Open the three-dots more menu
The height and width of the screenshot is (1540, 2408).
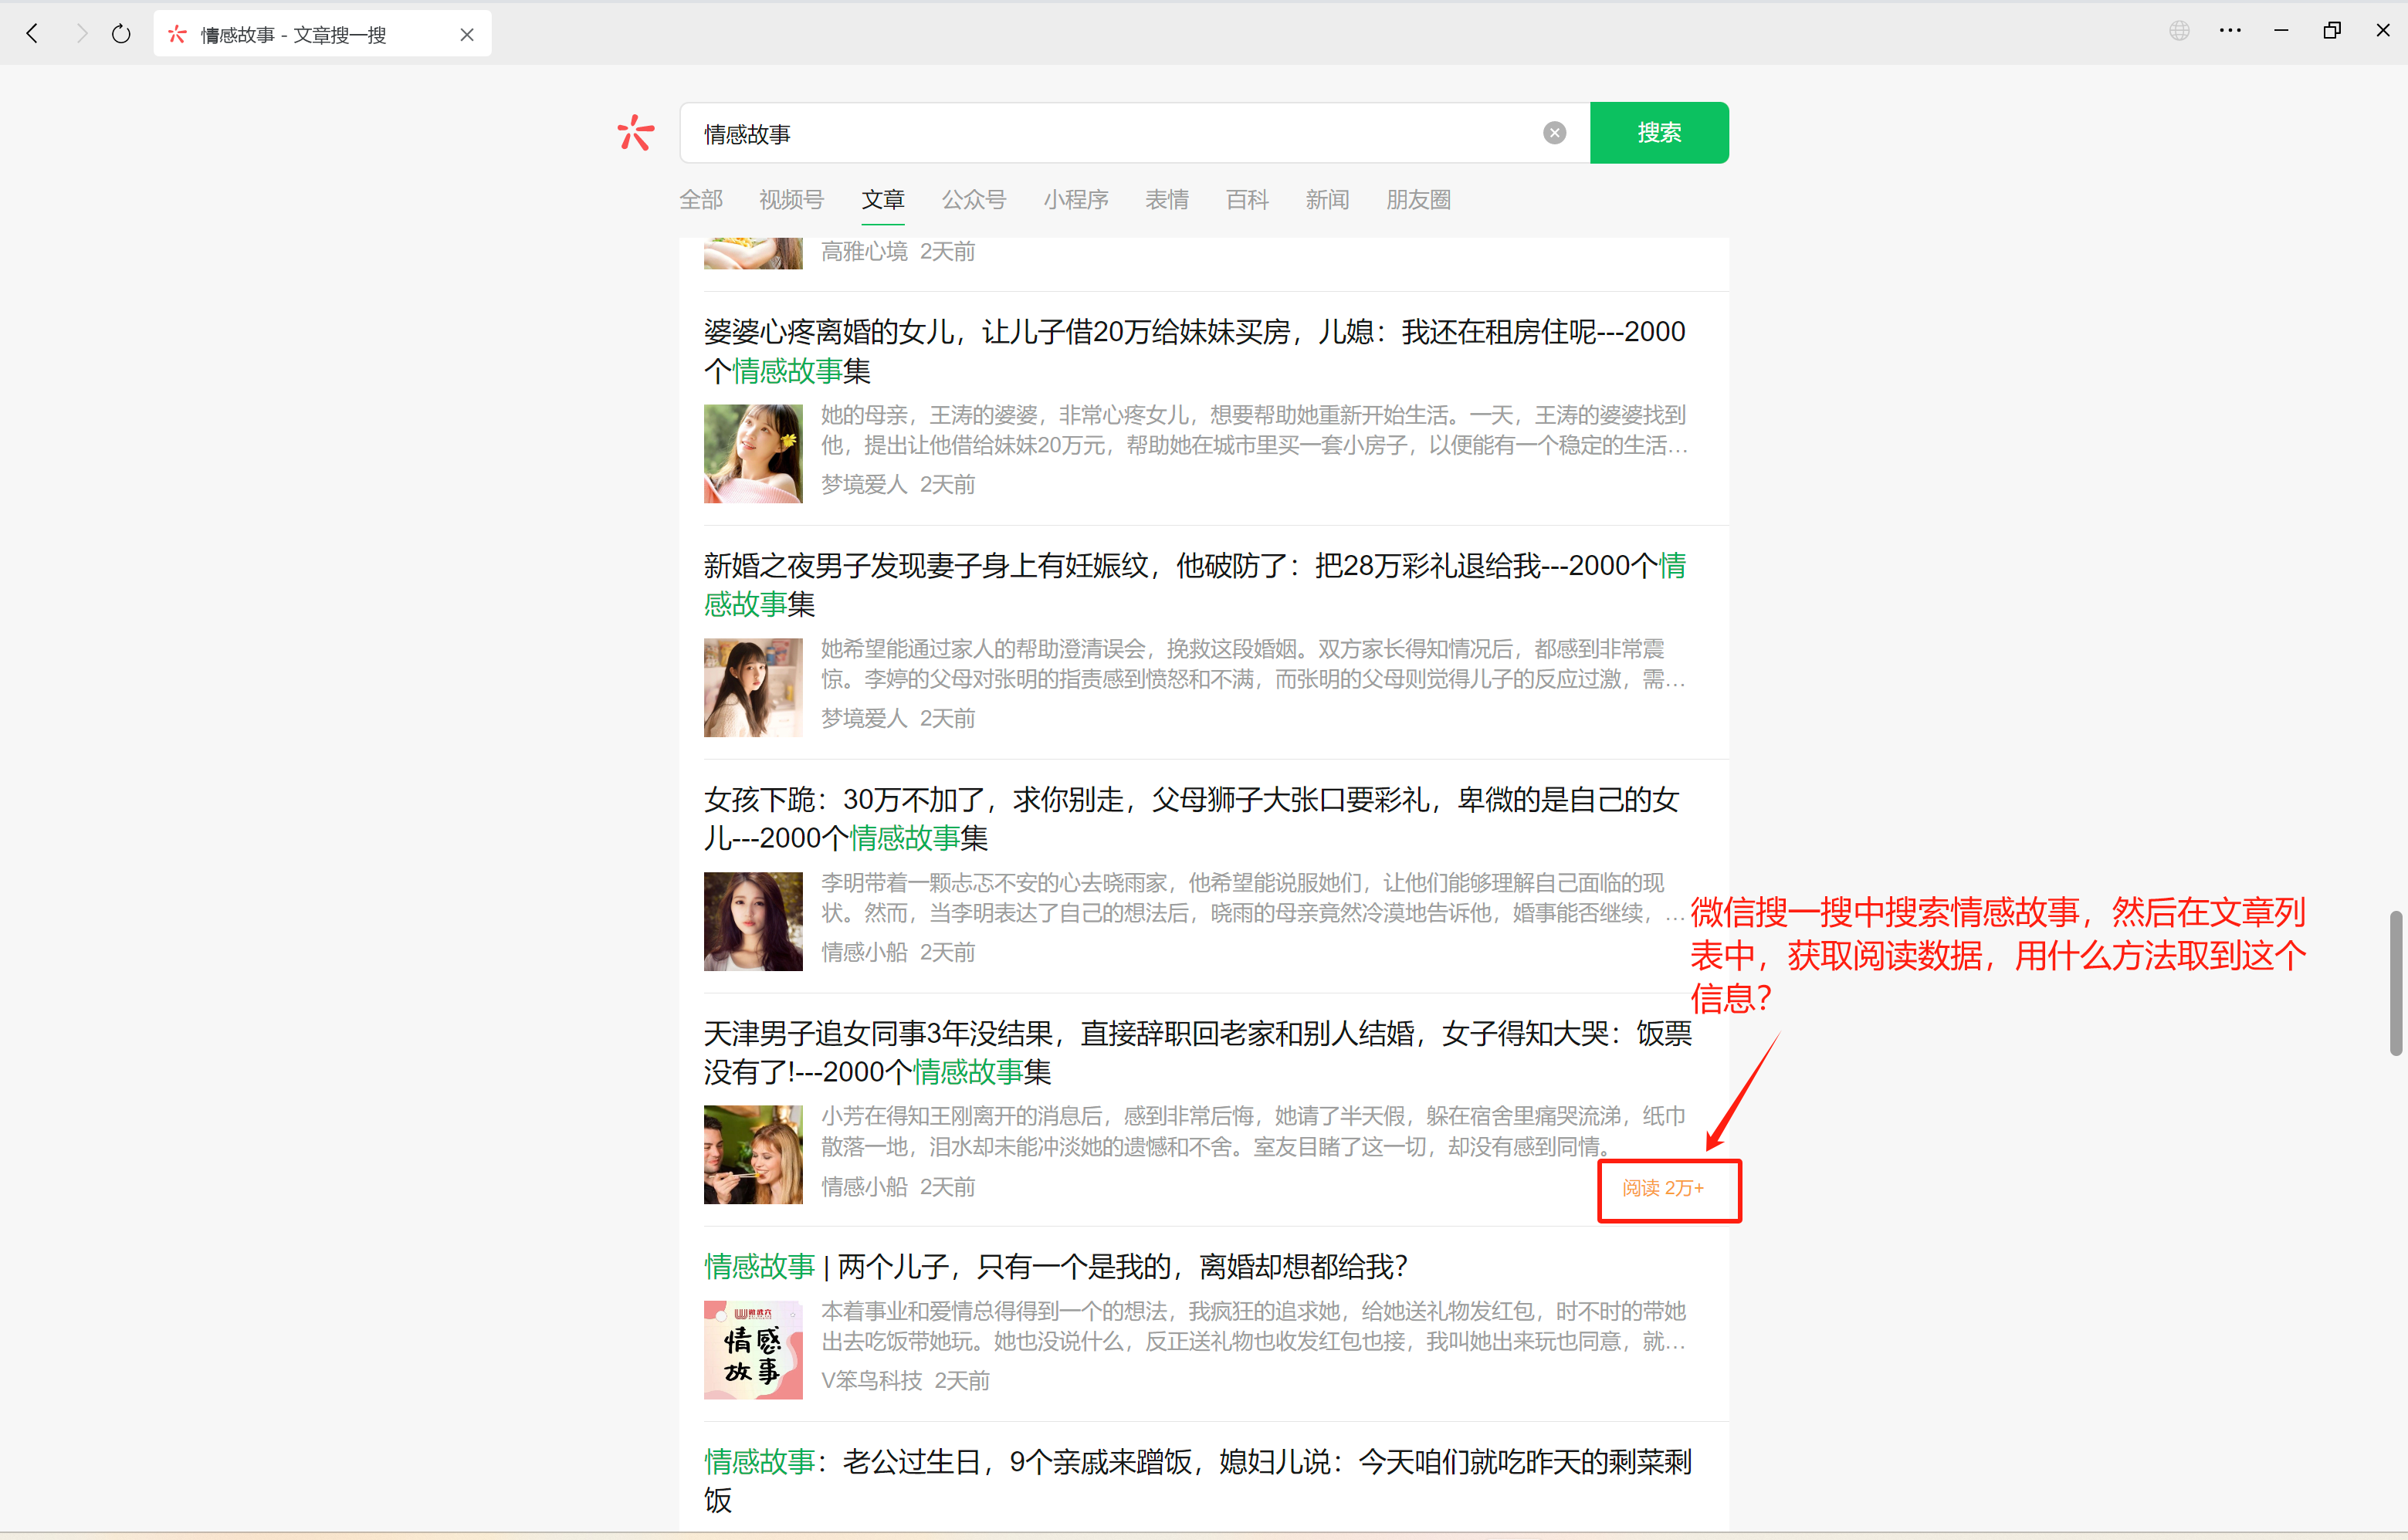2230,31
